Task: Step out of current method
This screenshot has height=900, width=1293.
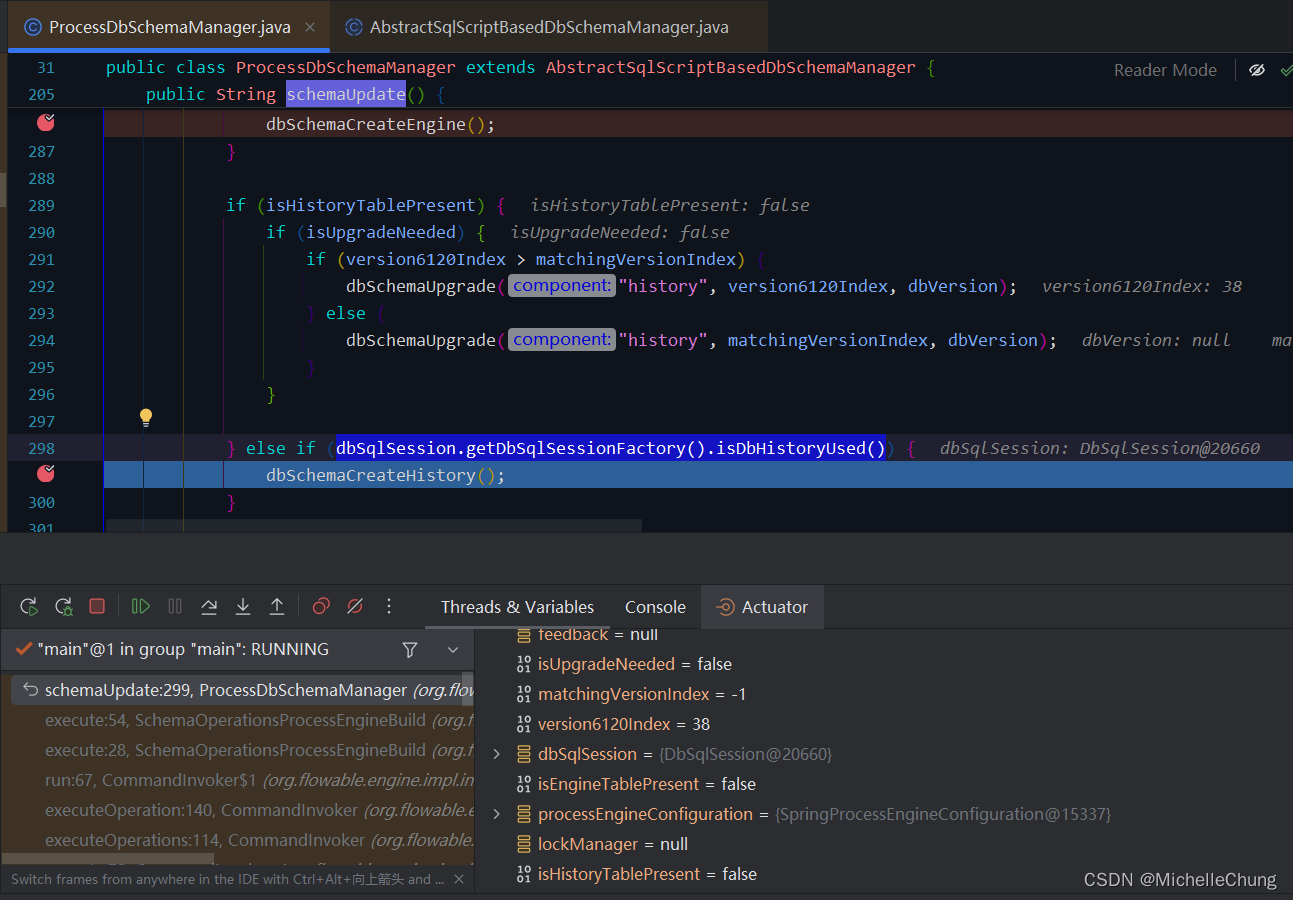Action: pos(277,606)
